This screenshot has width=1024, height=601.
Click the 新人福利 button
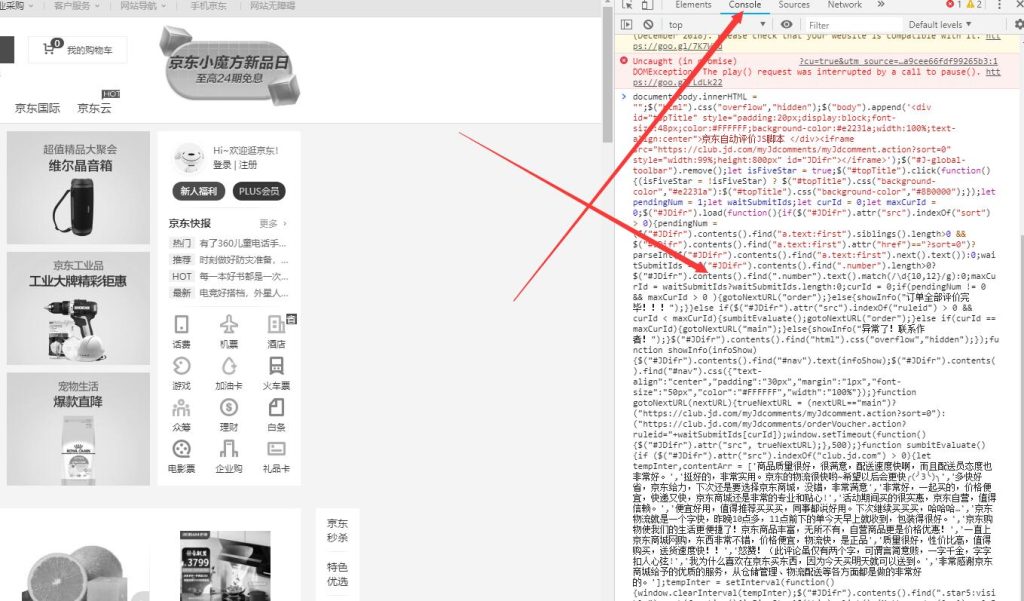click(199, 191)
